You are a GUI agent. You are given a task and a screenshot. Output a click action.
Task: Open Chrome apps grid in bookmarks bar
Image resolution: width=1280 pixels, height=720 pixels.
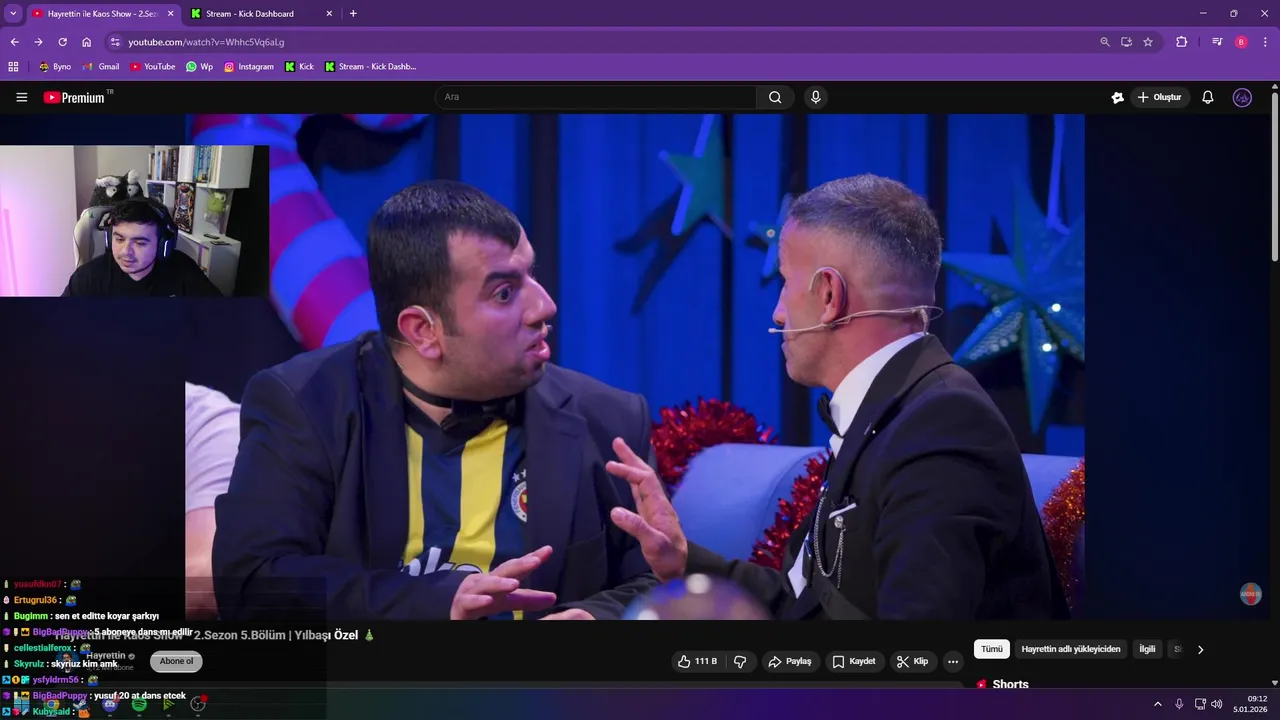[13, 67]
